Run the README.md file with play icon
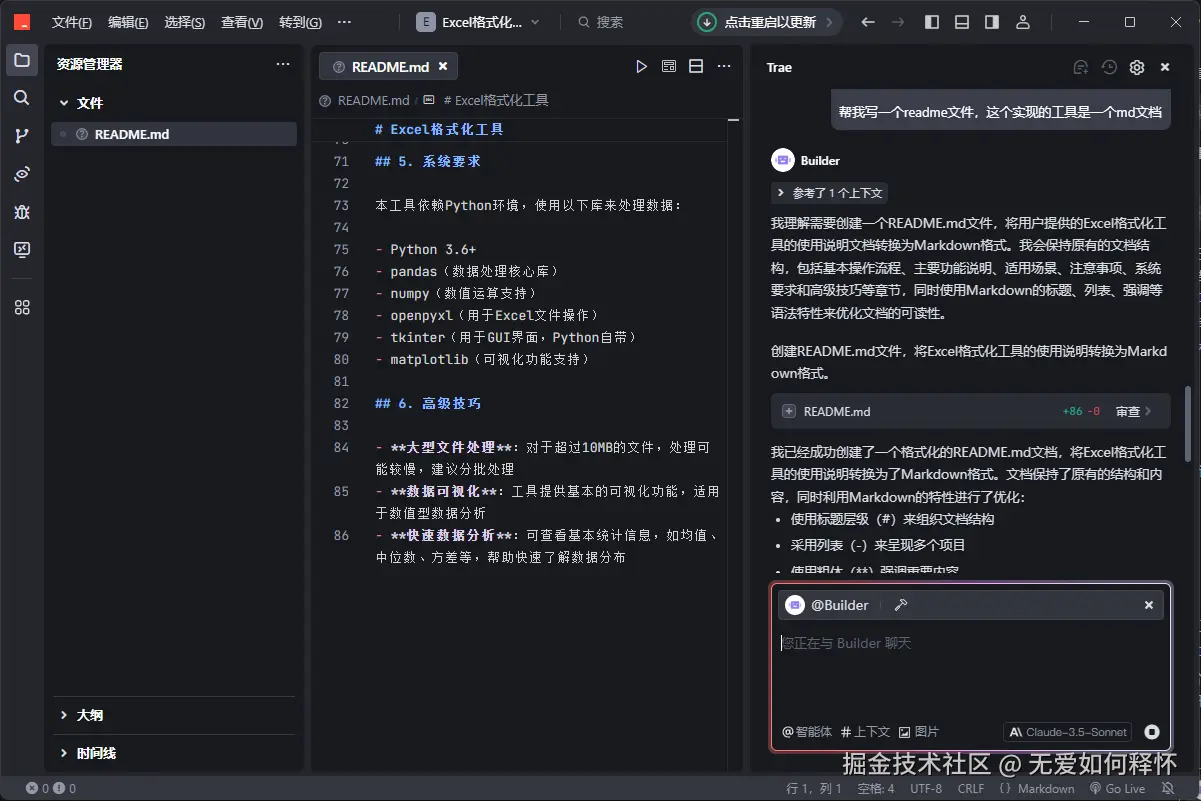 point(642,67)
